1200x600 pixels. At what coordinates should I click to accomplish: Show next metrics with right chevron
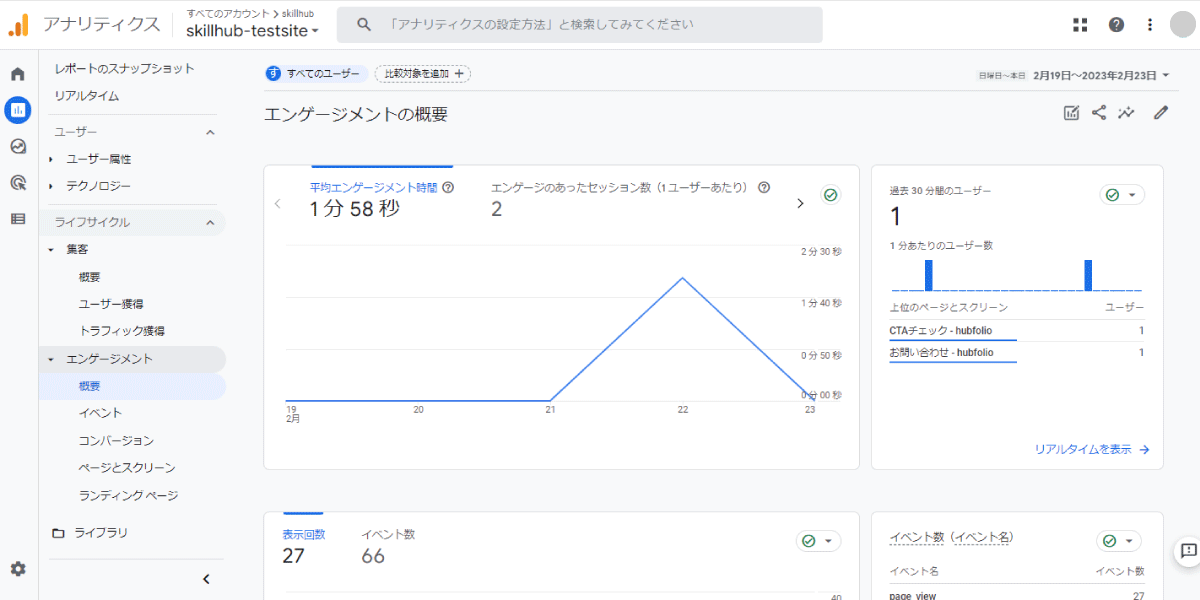[x=800, y=203]
